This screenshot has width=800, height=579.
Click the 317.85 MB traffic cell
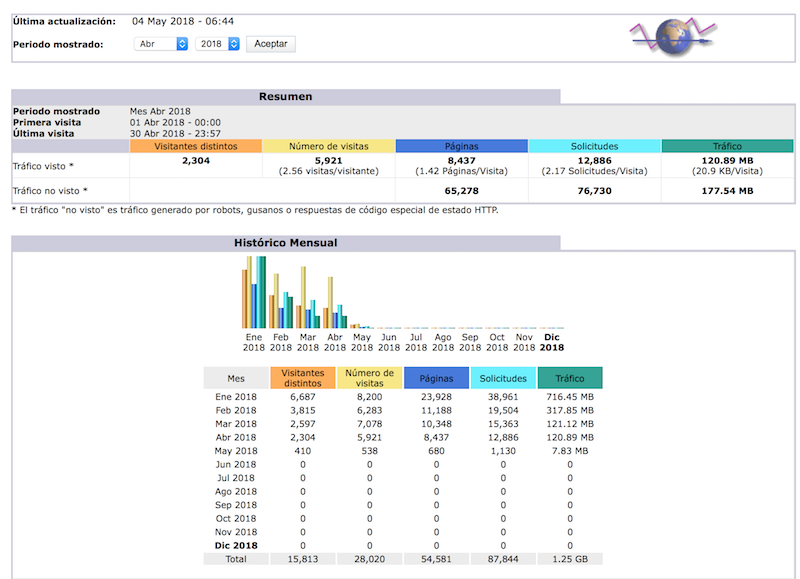tap(570, 410)
